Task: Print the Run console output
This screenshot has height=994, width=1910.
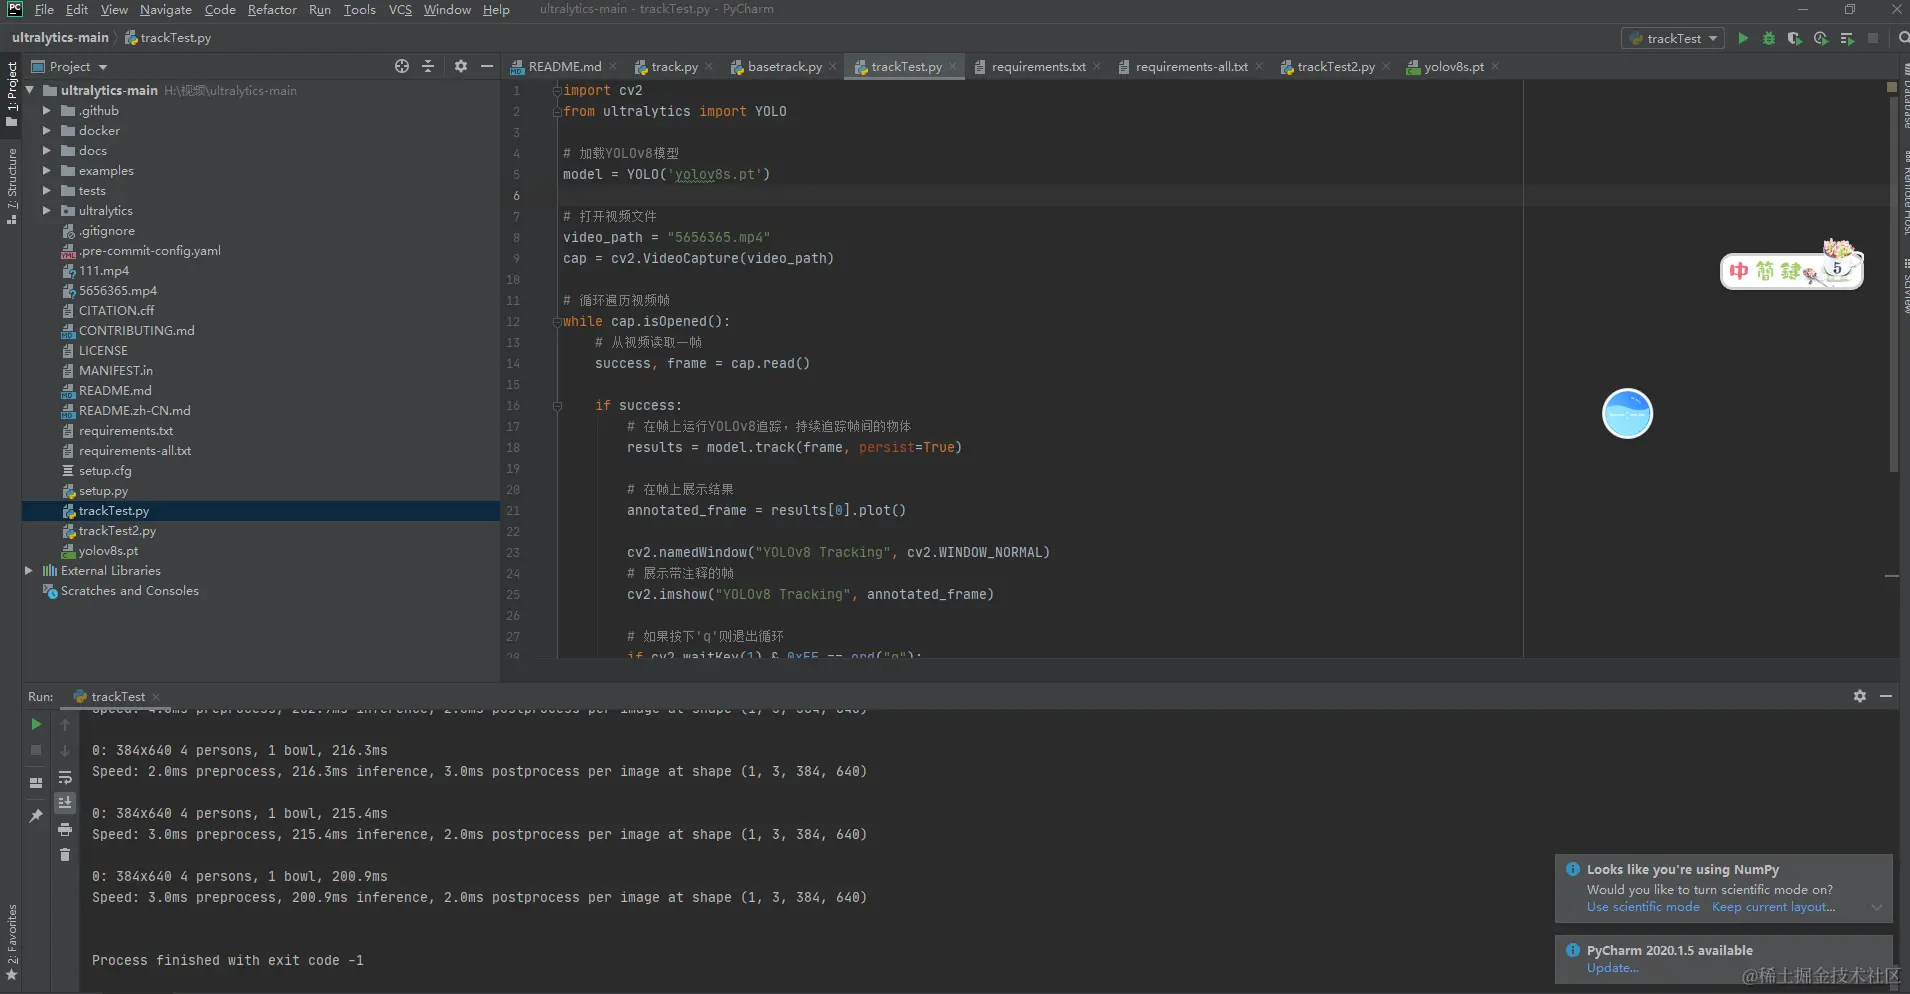Action: tap(65, 829)
